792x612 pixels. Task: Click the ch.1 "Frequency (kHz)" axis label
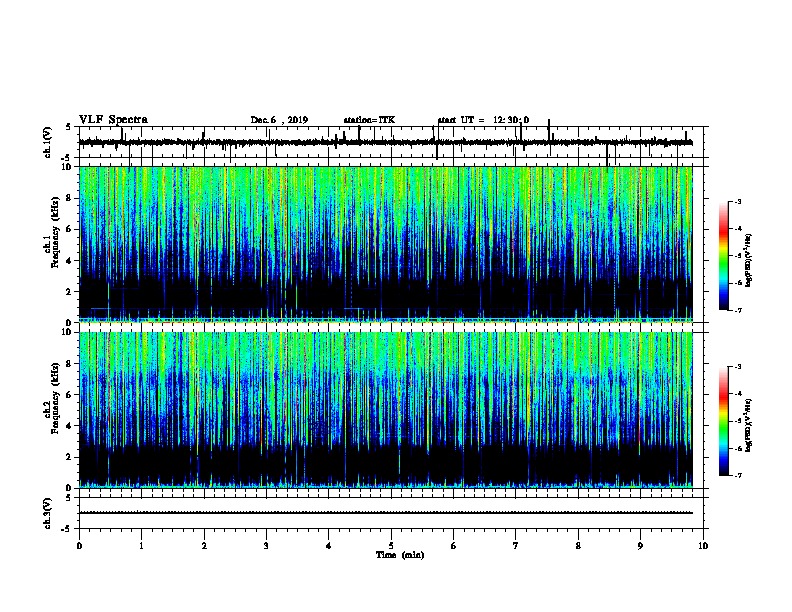click(x=55, y=233)
